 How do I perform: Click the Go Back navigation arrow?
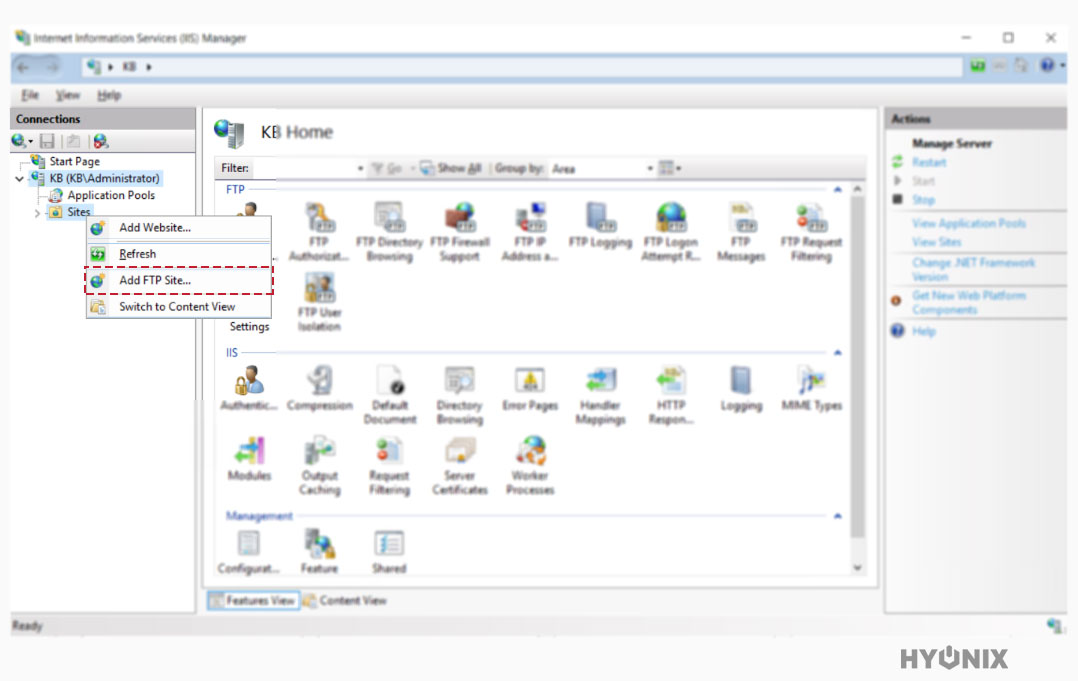23,67
